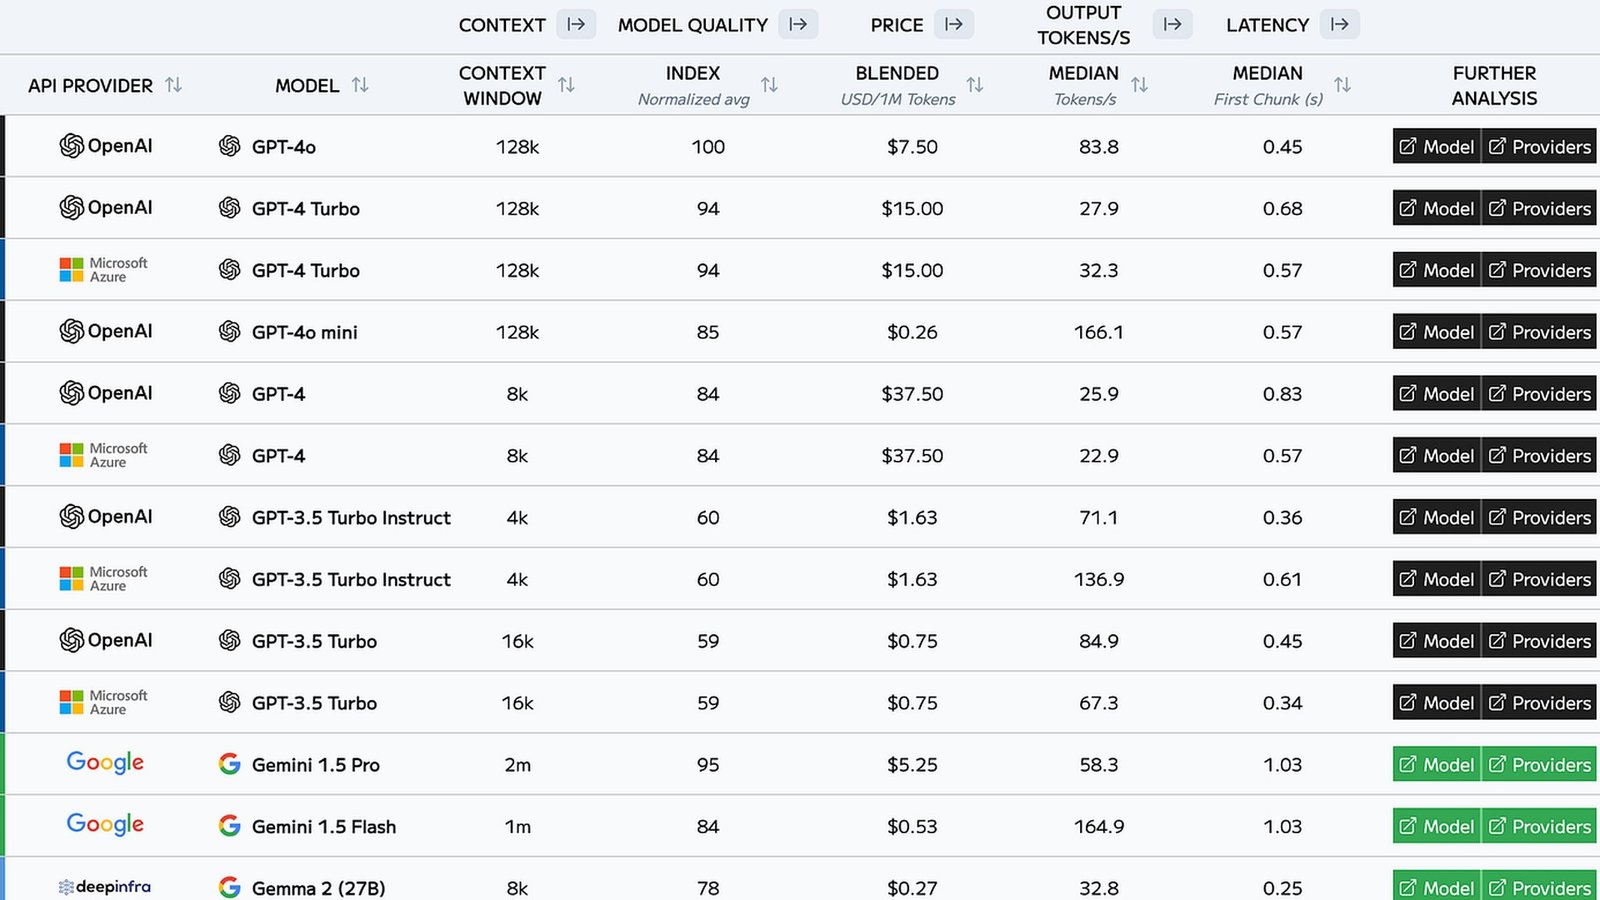The width and height of the screenshot is (1600, 900).
Task: Collapse the OUTPUT TOKENS/S column group
Action: tap(1173, 24)
